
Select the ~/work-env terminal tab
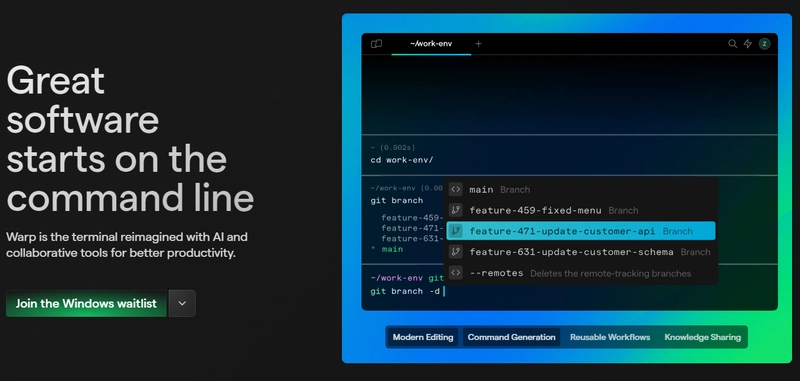[x=431, y=44]
